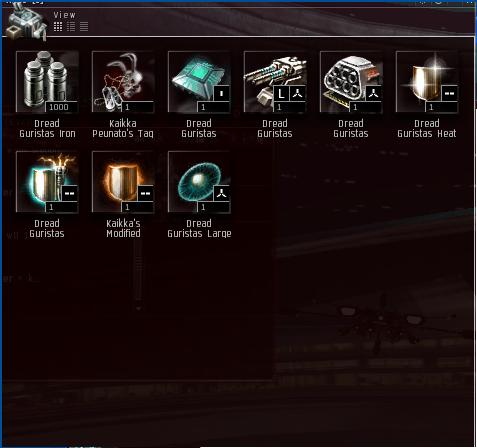
Task: Click the empty inventory area below items
Action: coord(200,317)
